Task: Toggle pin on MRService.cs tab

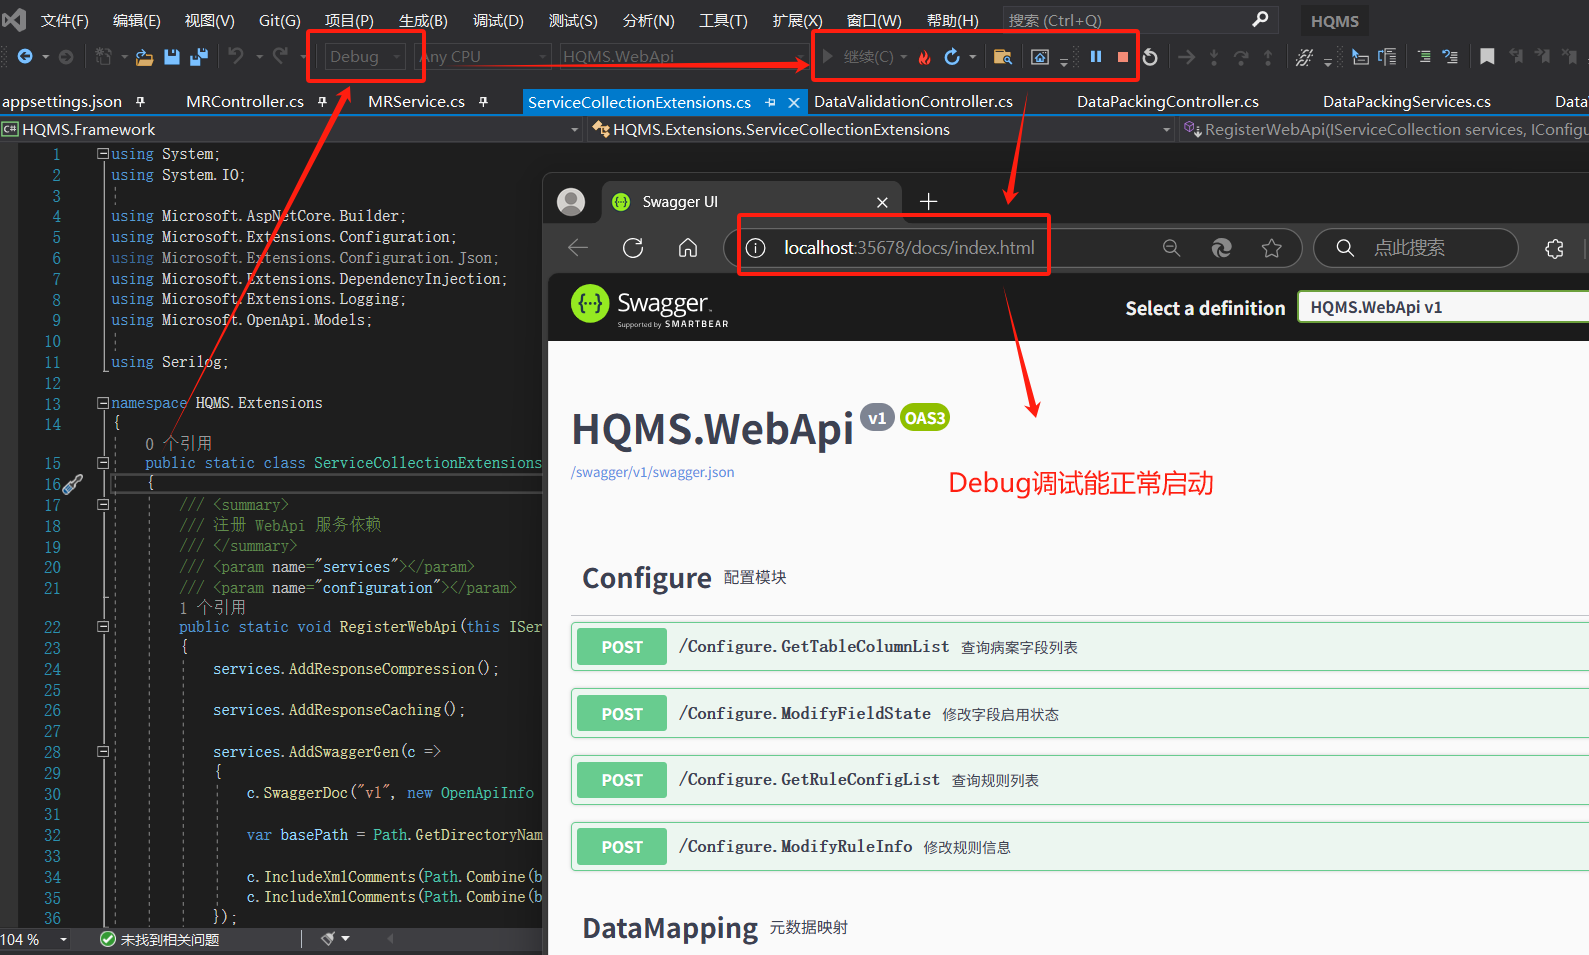Action: click(x=483, y=102)
